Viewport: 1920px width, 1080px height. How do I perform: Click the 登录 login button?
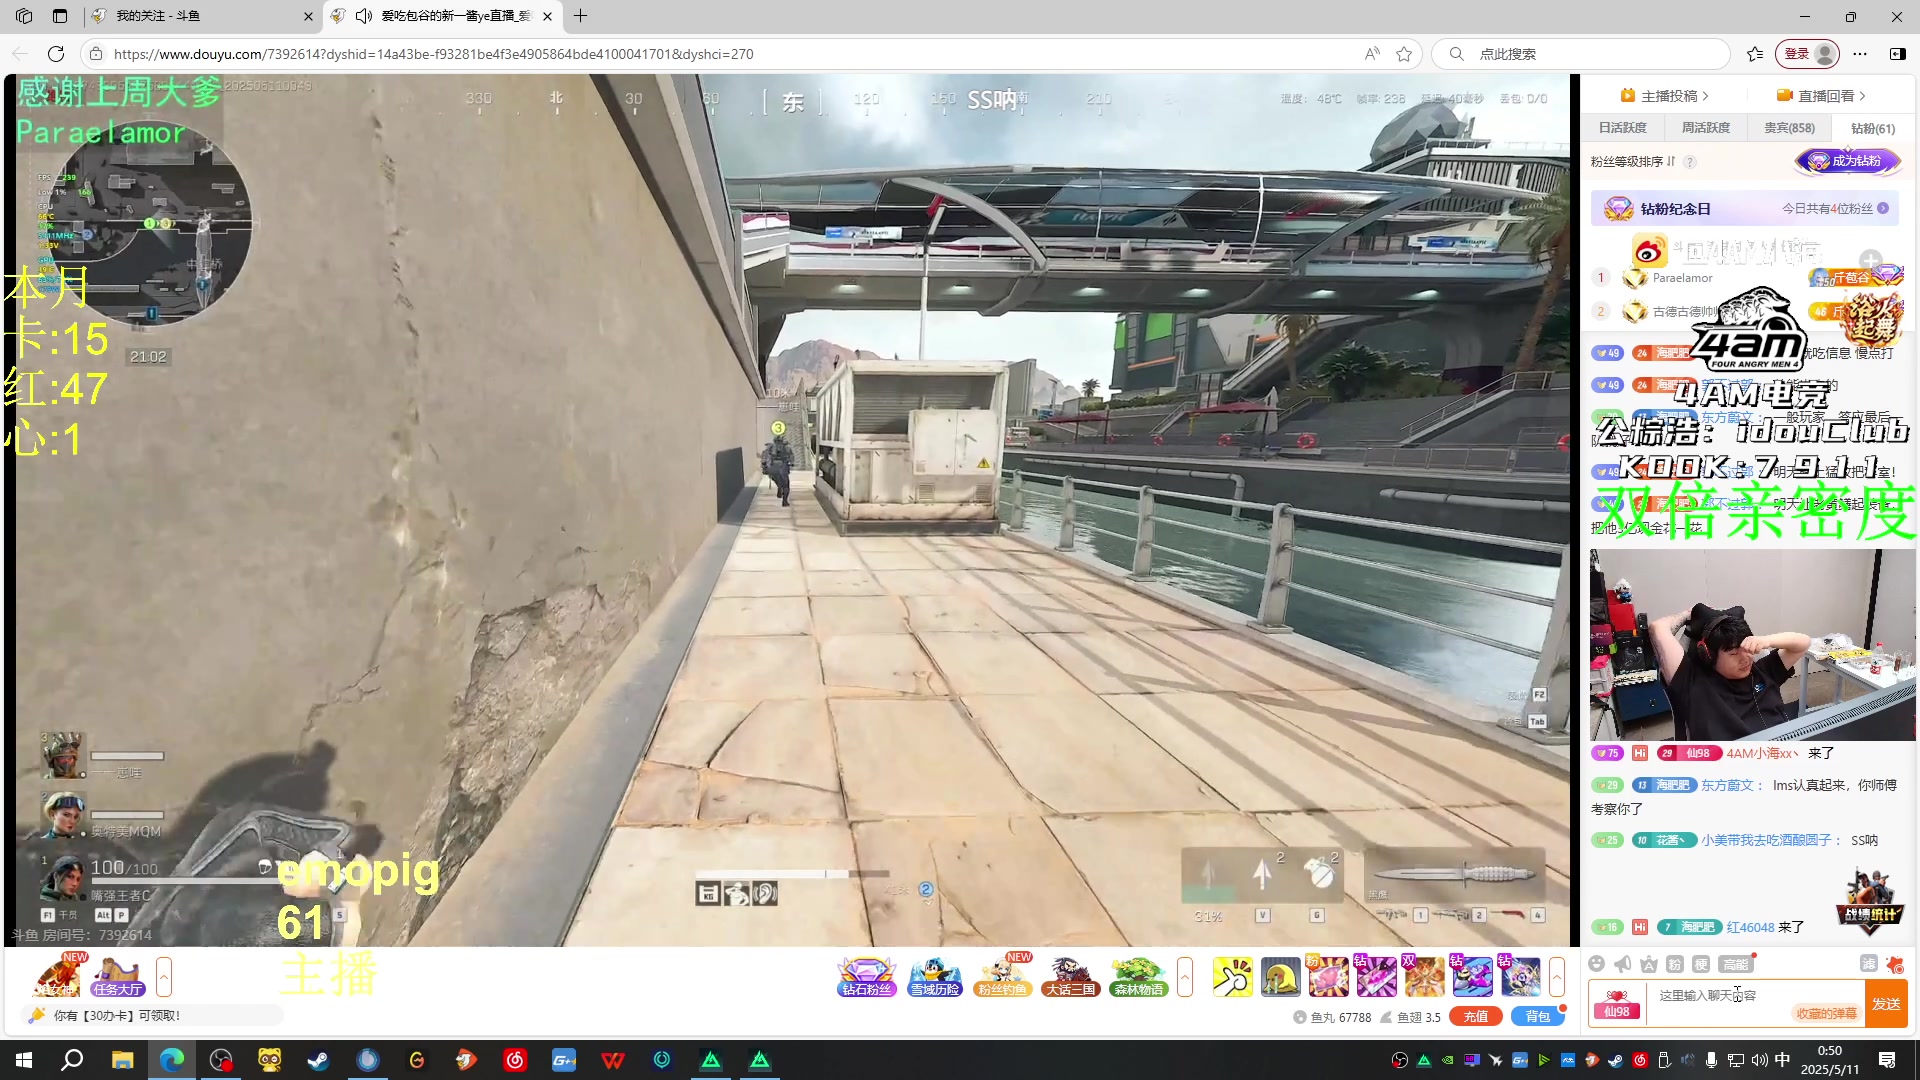[x=1808, y=54]
